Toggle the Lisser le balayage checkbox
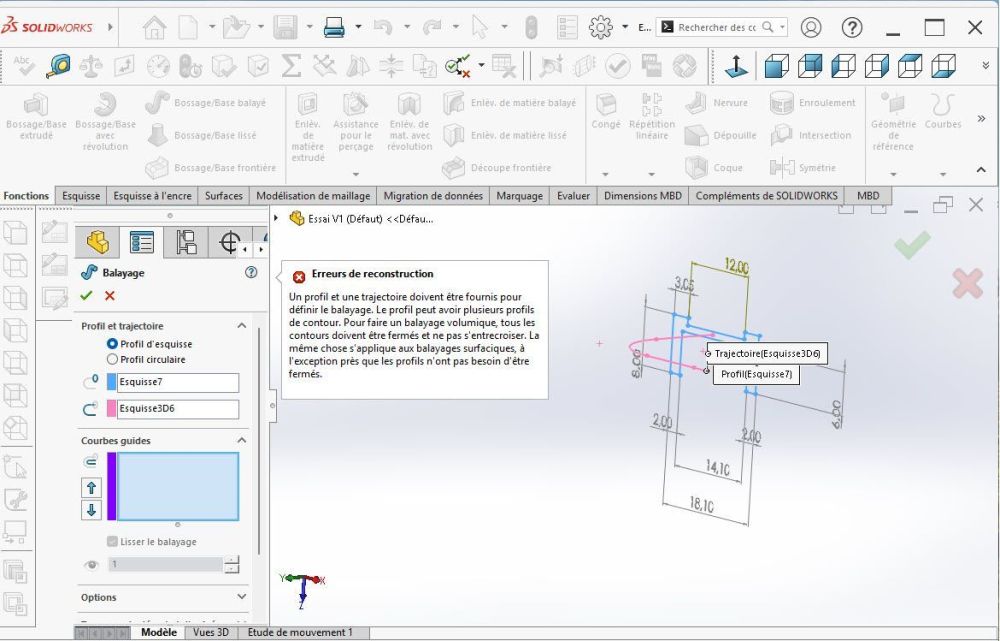This screenshot has width=1000, height=641. 112,542
